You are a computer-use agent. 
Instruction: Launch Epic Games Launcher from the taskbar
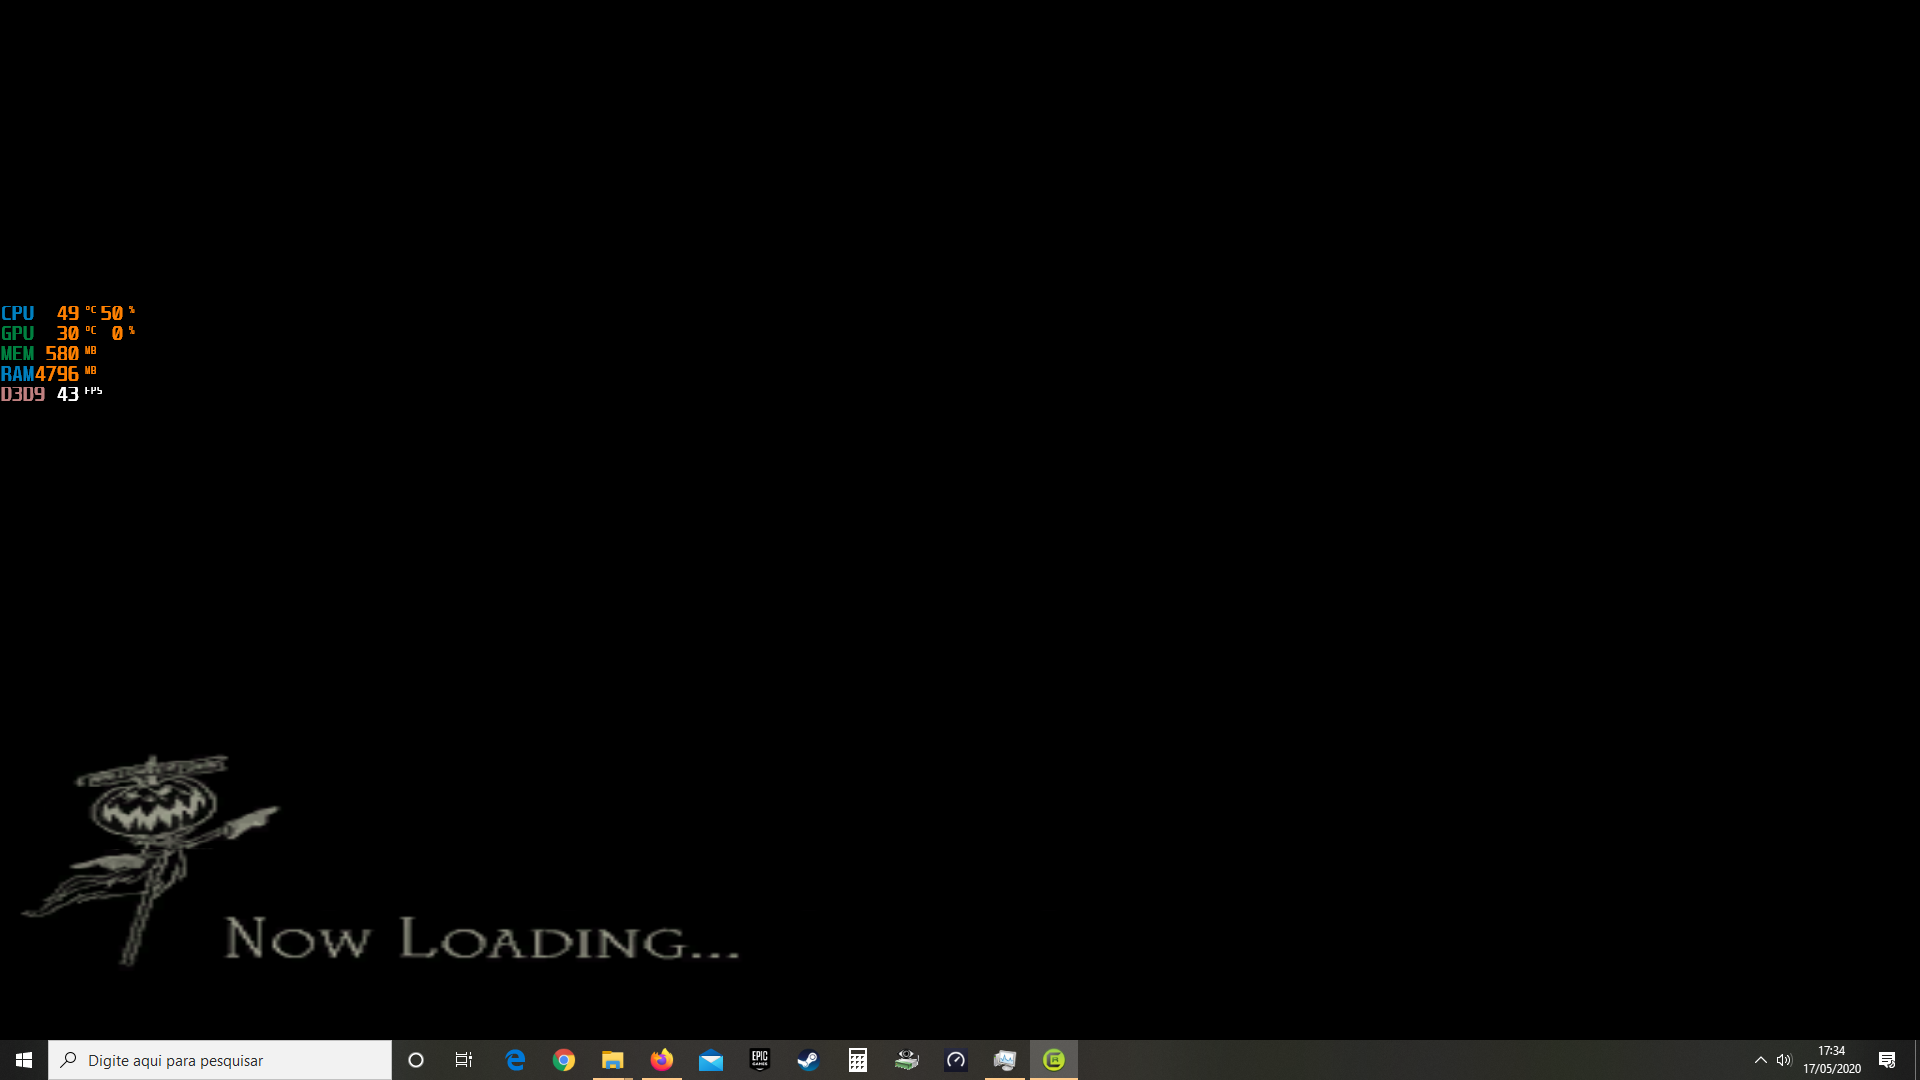[x=760, y=1060]
